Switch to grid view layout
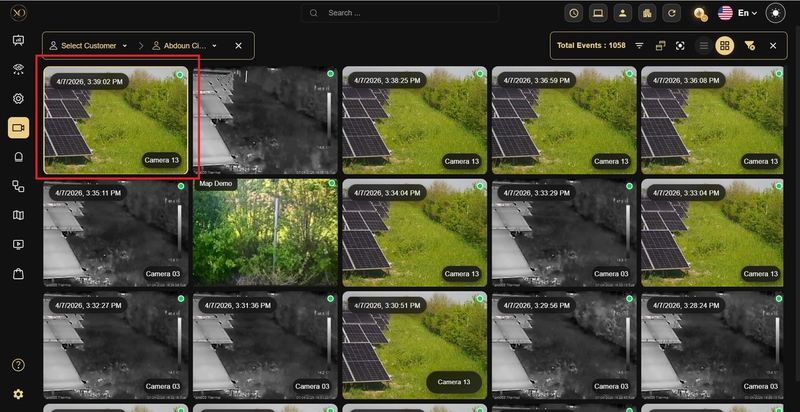 [724, 45]
